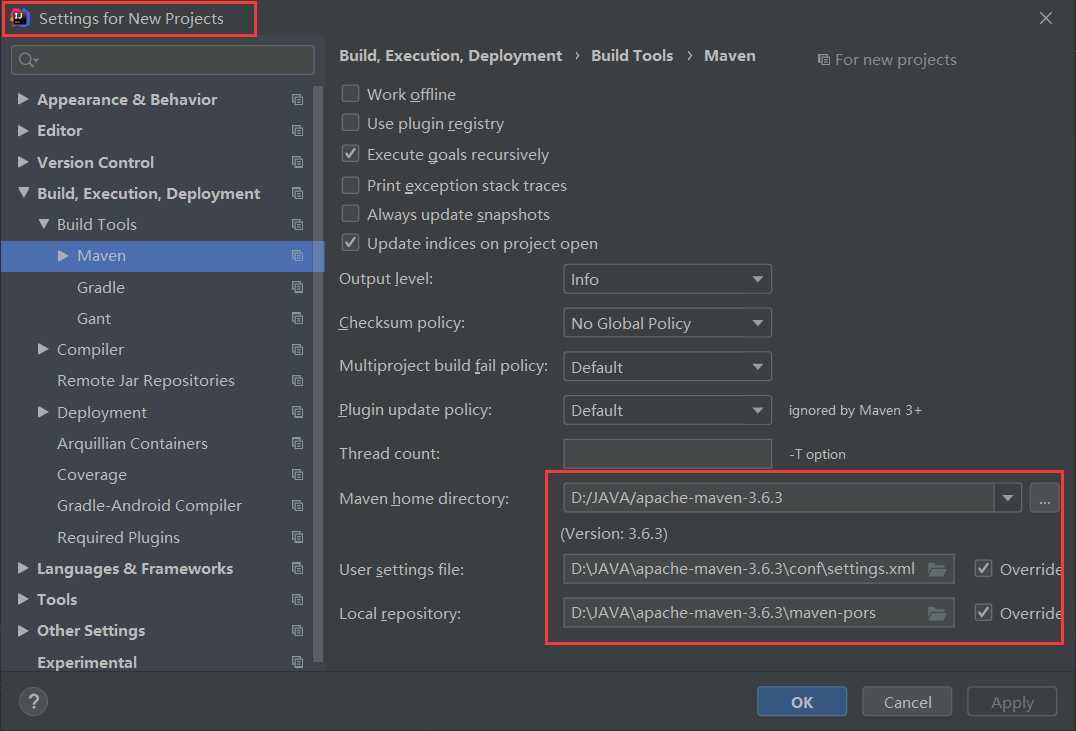
Task: Expand the Version Control node
Action: (x=23, y=161)
